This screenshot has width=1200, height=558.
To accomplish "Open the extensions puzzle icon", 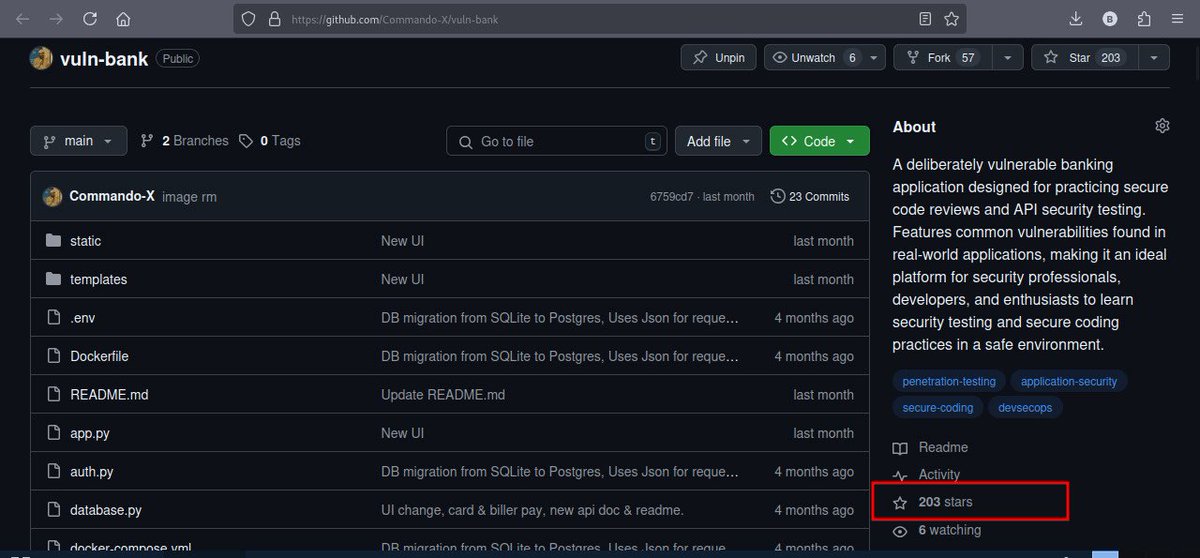I will (1144, 19).
